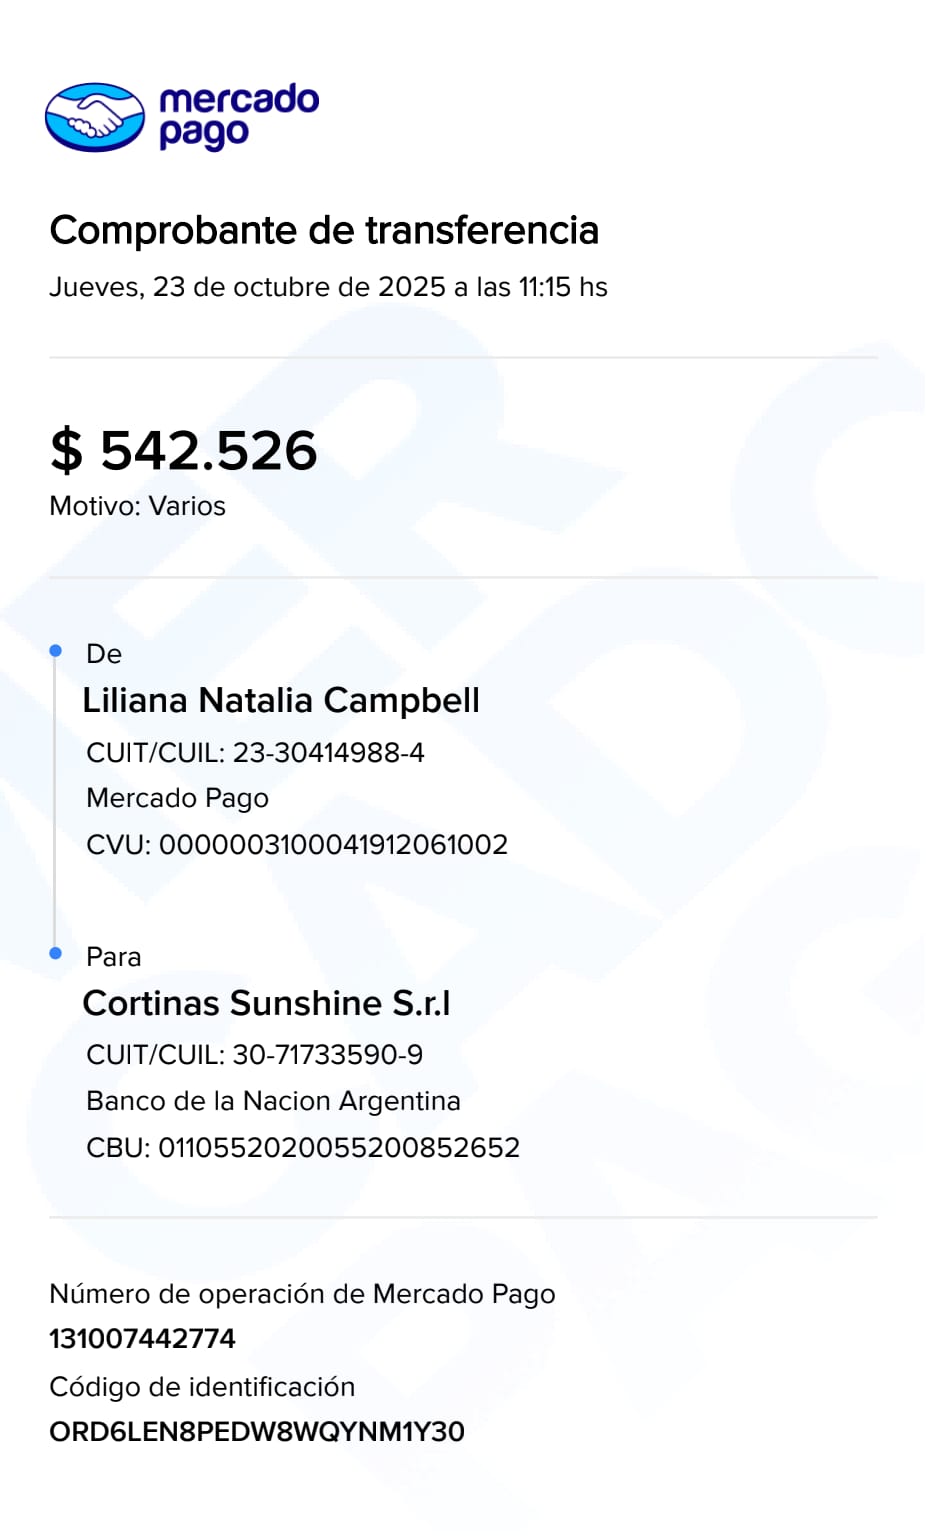Select the Comprobante de transferencia heading
This screenshot has width=926, height=1537.
(324, 230)
